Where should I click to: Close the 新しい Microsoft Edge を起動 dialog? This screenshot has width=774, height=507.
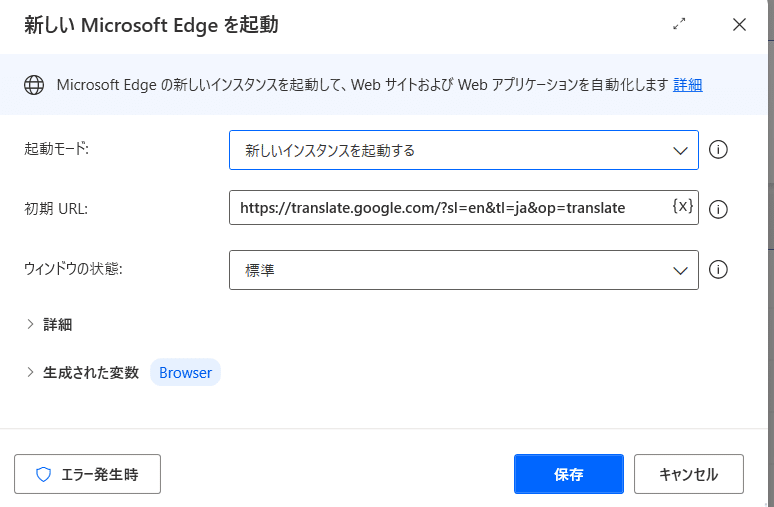[x=739, y=24]
